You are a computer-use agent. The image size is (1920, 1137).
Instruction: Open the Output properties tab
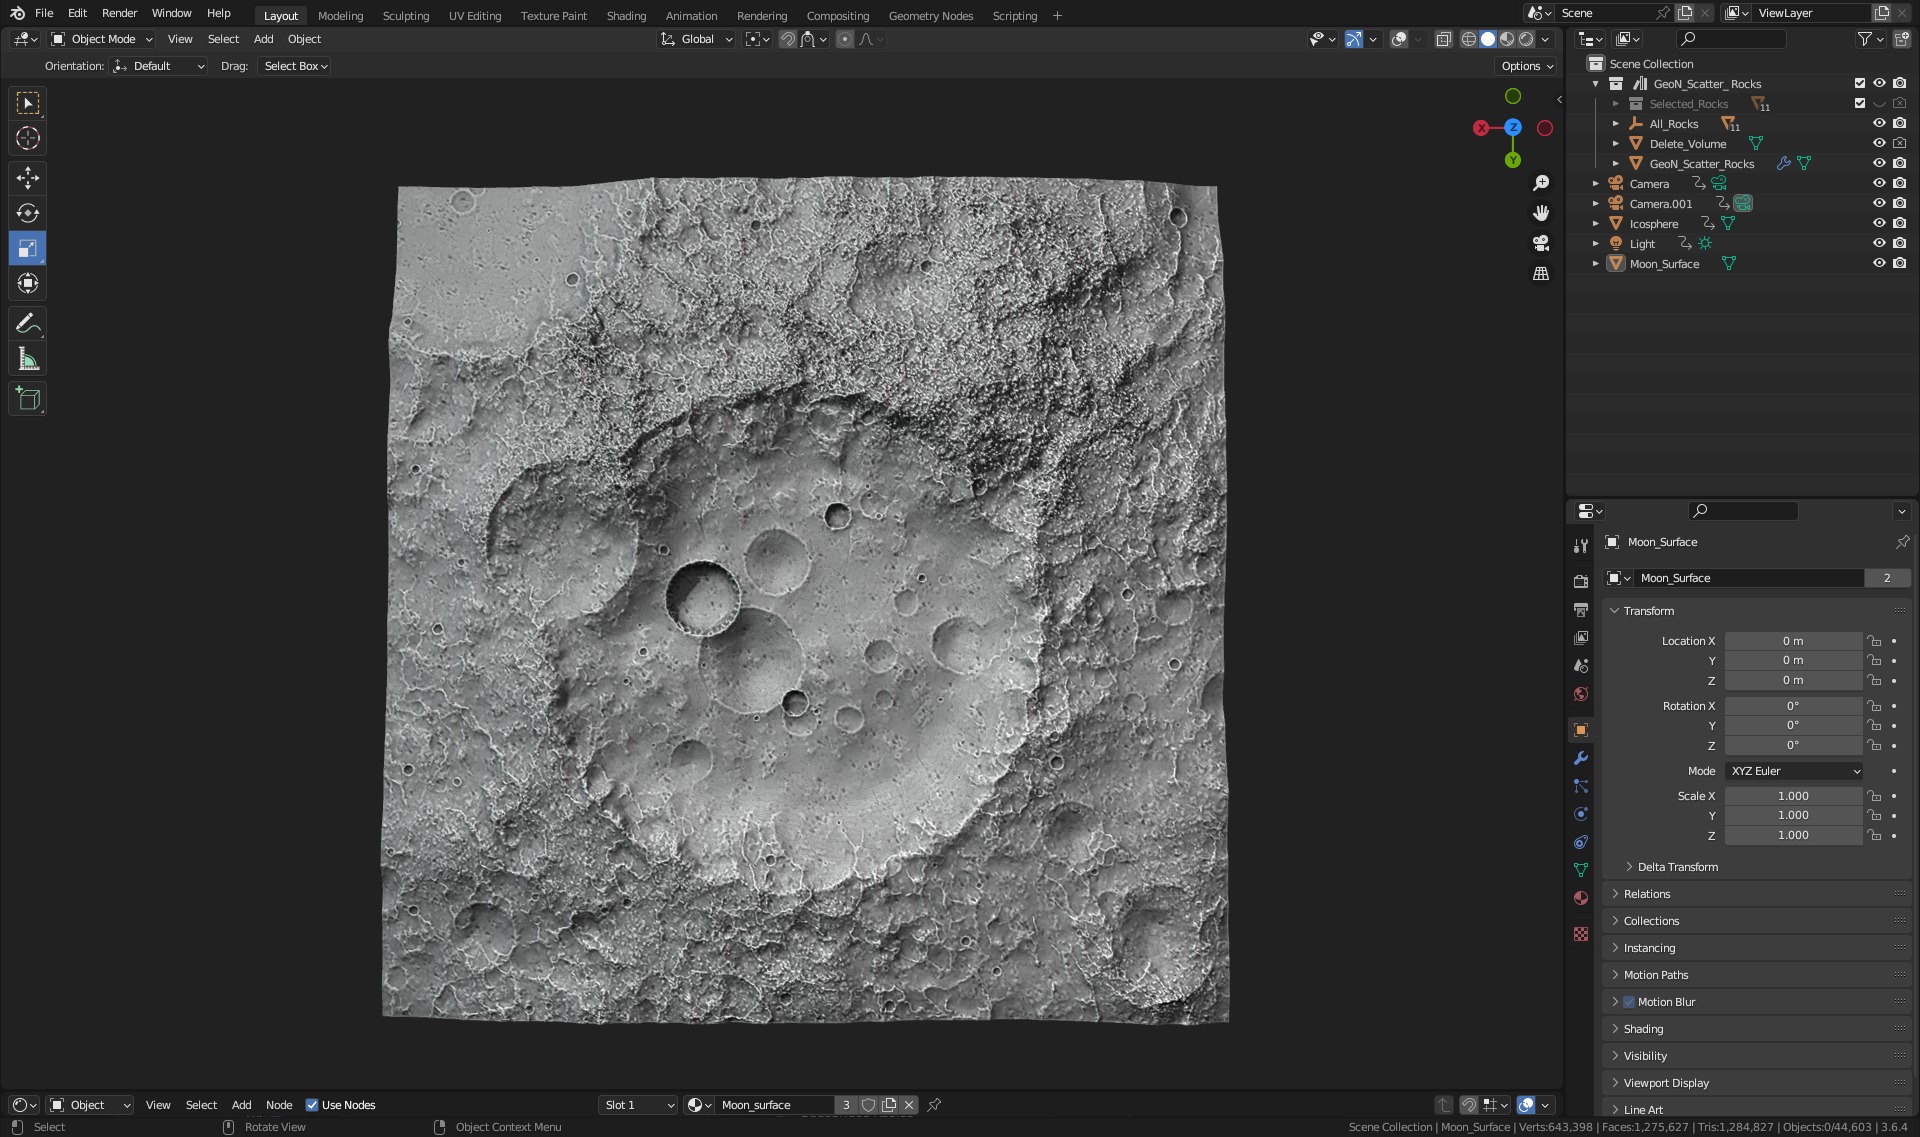(1581, 609)
